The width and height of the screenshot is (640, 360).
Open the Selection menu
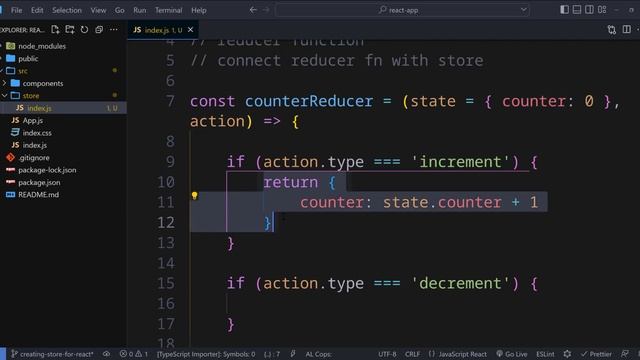(67, 10)
